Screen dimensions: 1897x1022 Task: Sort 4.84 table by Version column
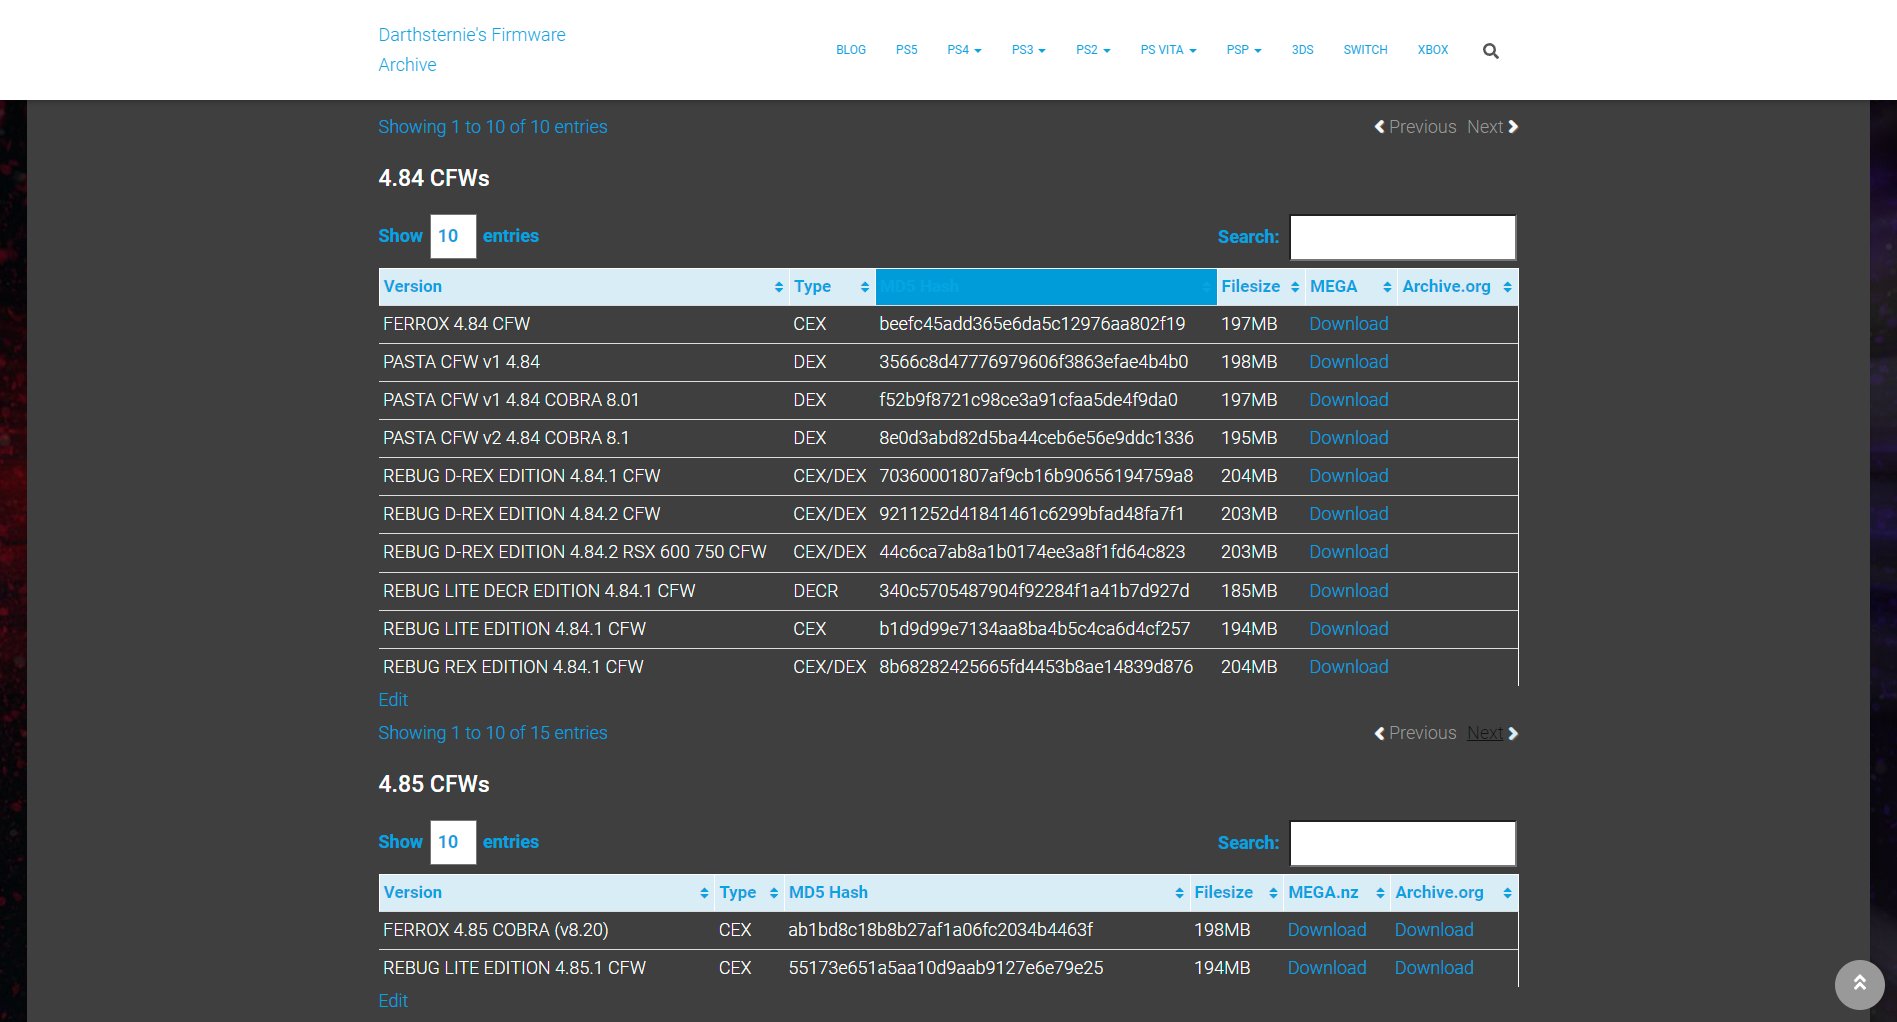click(x=583, y=287)
